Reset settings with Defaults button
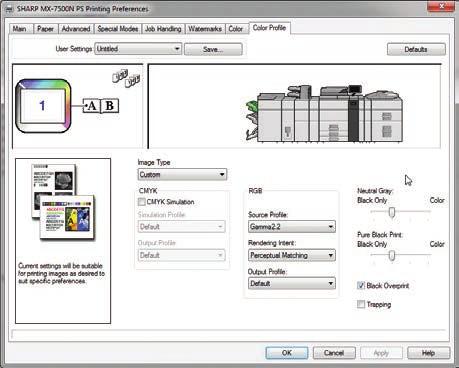The image size is (459, 368). point(416,49)
